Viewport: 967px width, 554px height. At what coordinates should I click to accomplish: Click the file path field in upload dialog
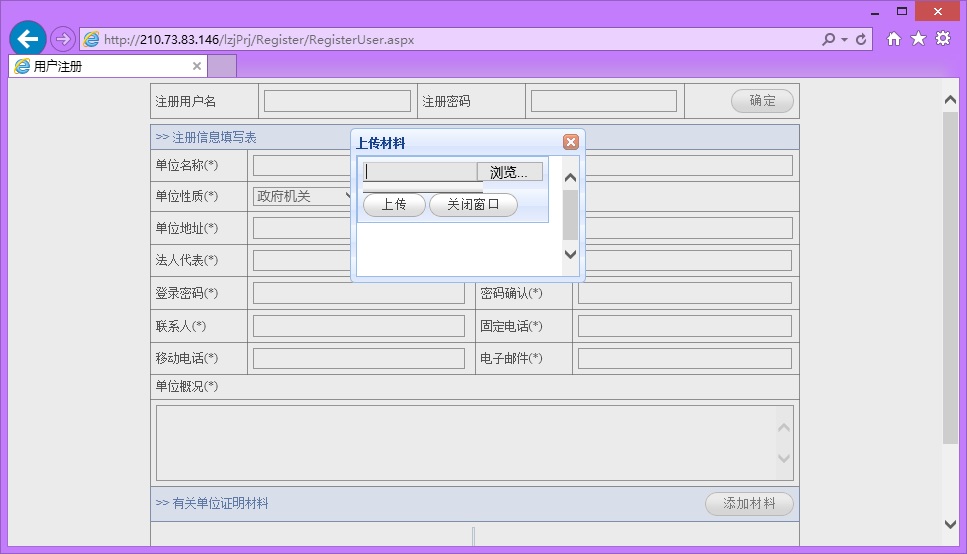420,172
